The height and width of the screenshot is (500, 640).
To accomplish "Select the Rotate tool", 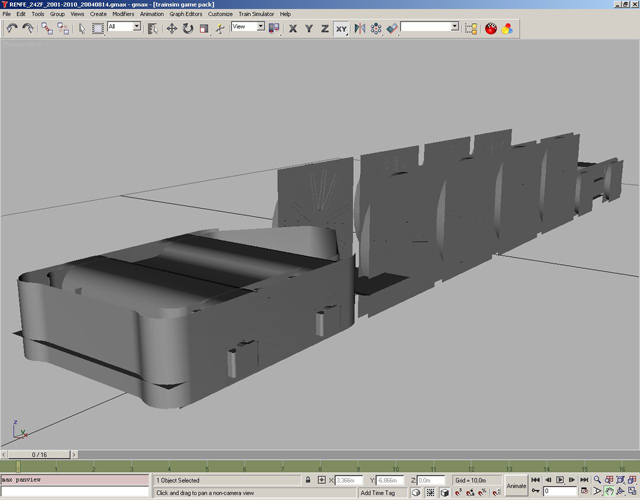I will click(187, 28).
